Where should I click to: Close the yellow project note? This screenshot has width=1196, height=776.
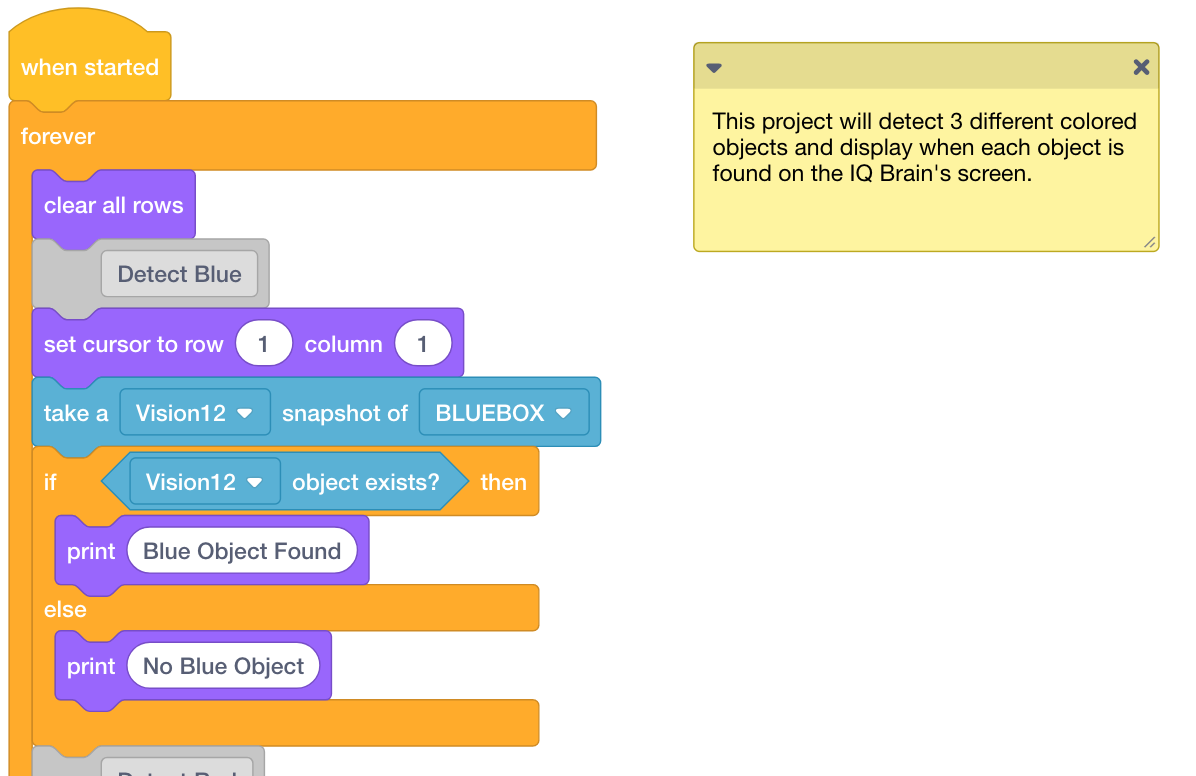click(x=1141, y=67)
